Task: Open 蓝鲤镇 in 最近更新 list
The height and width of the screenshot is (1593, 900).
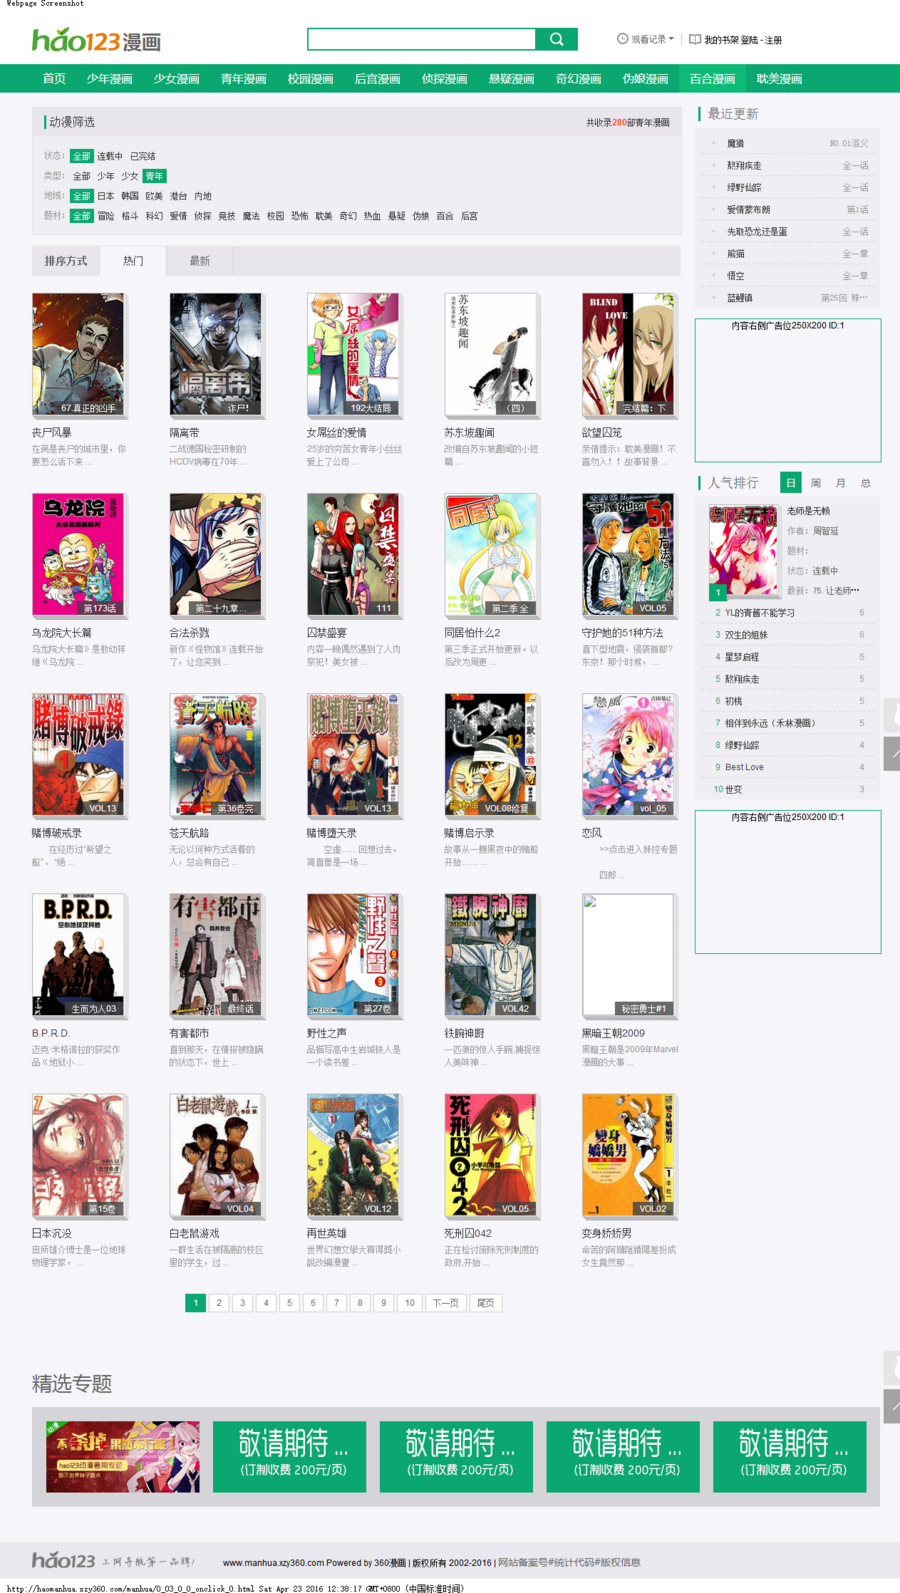Action: 739,297
